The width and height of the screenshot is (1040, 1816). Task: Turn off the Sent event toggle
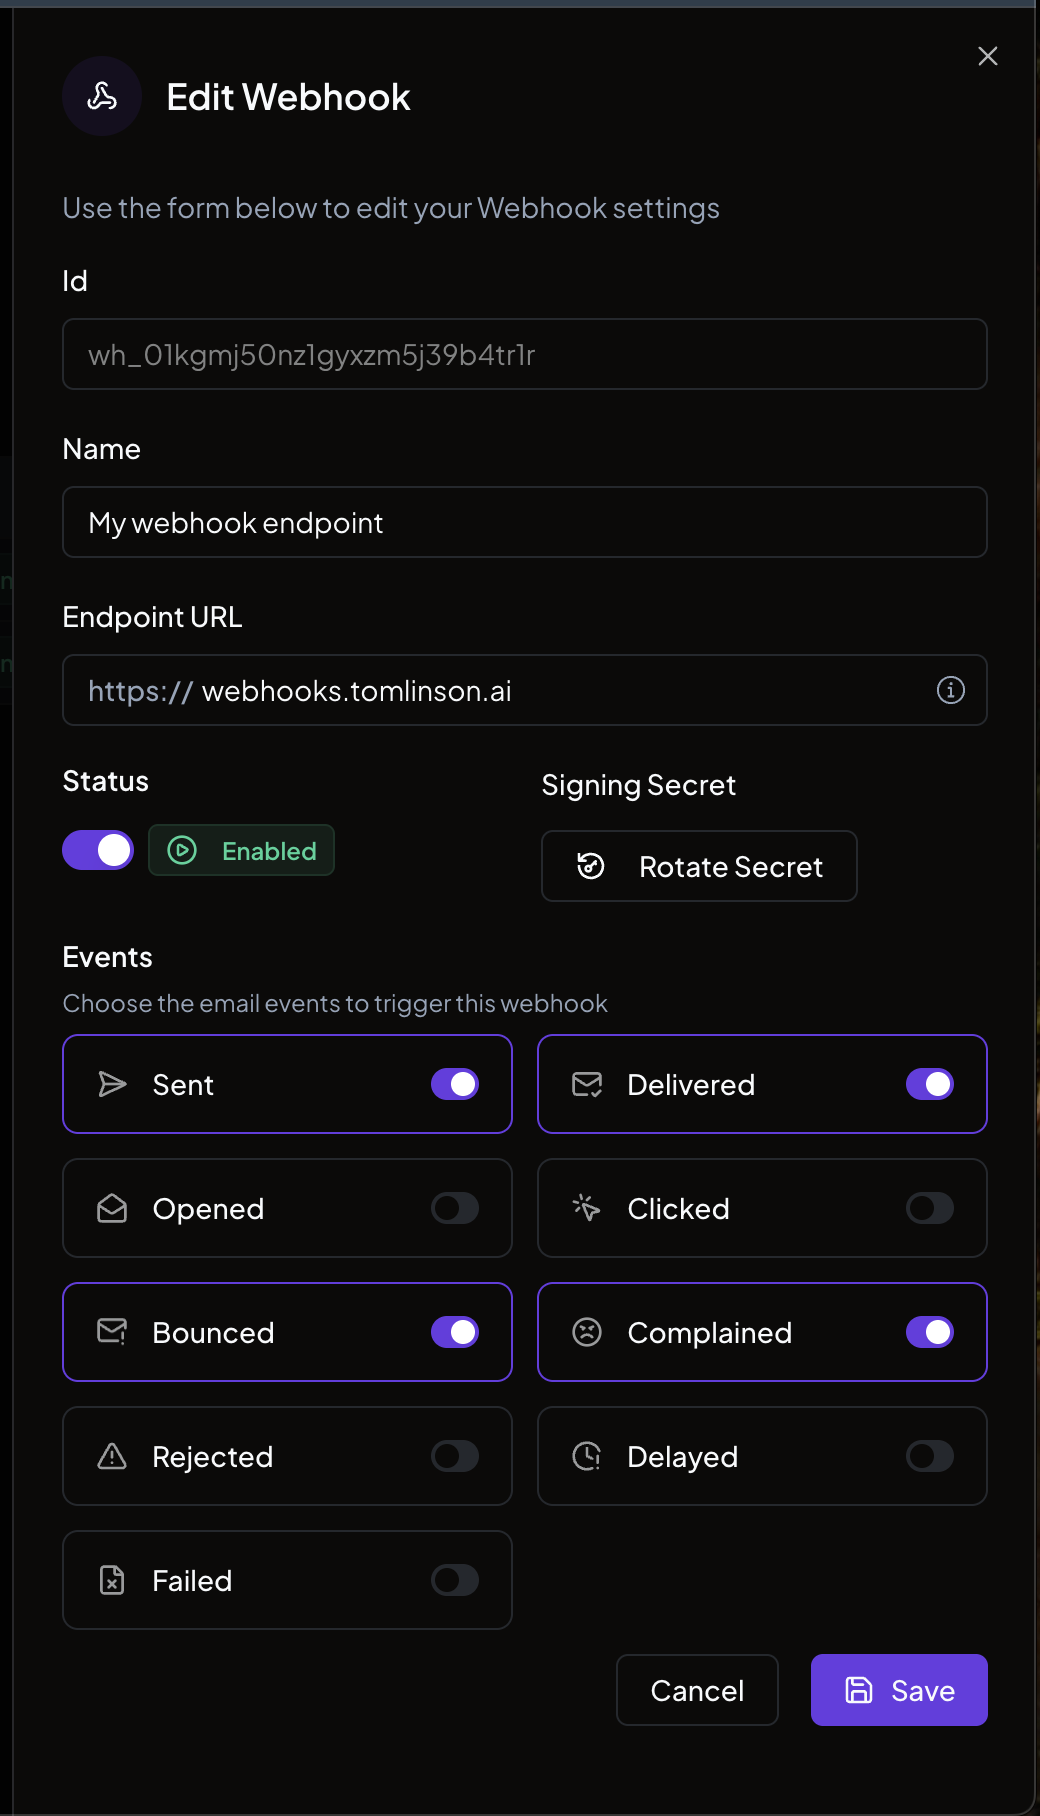453,1084
